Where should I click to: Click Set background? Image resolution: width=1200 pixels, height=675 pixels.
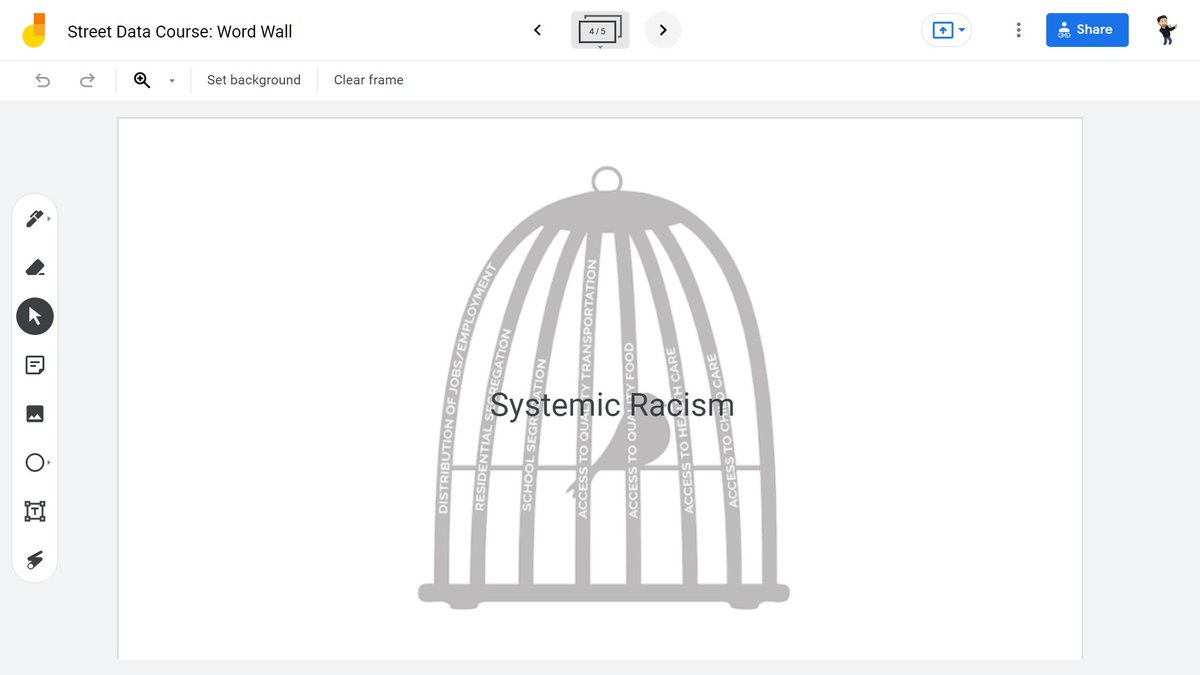point(254,80)
